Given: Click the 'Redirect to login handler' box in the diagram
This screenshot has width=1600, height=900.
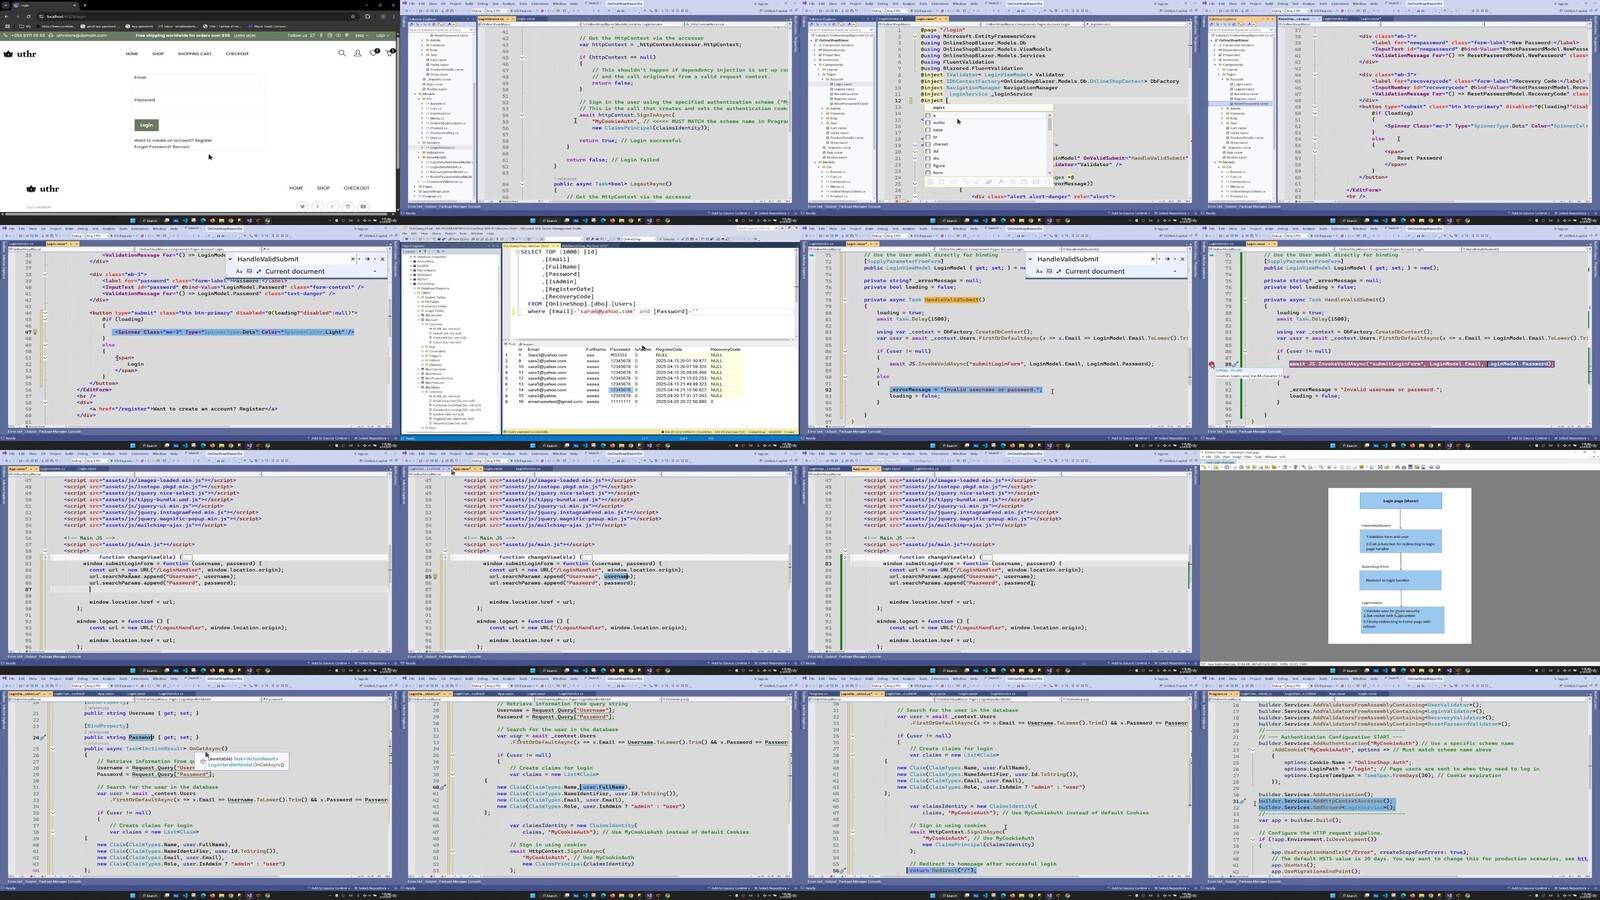Looking at the screenshot, I should coord(1400,580).
